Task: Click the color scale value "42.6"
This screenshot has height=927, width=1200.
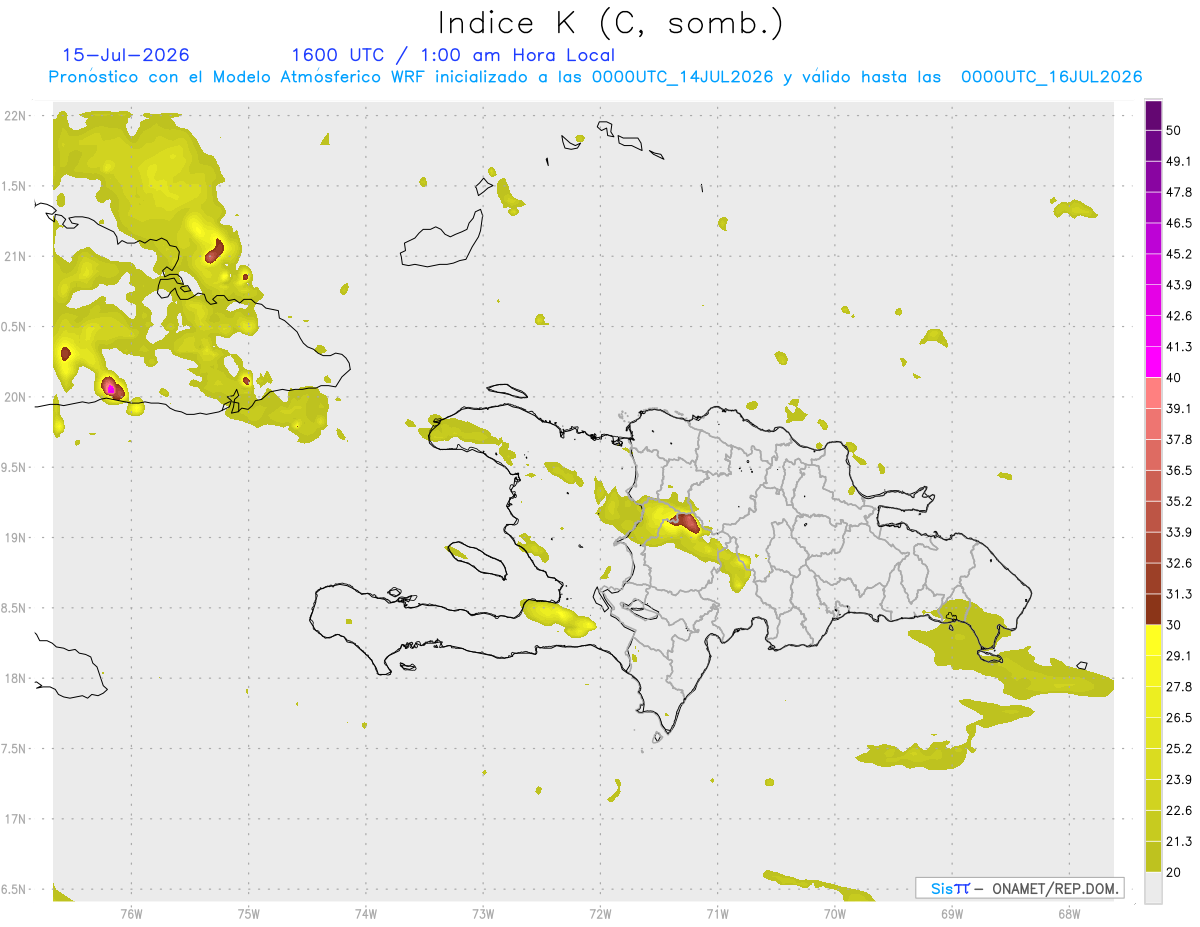Action: point(1179,316)
